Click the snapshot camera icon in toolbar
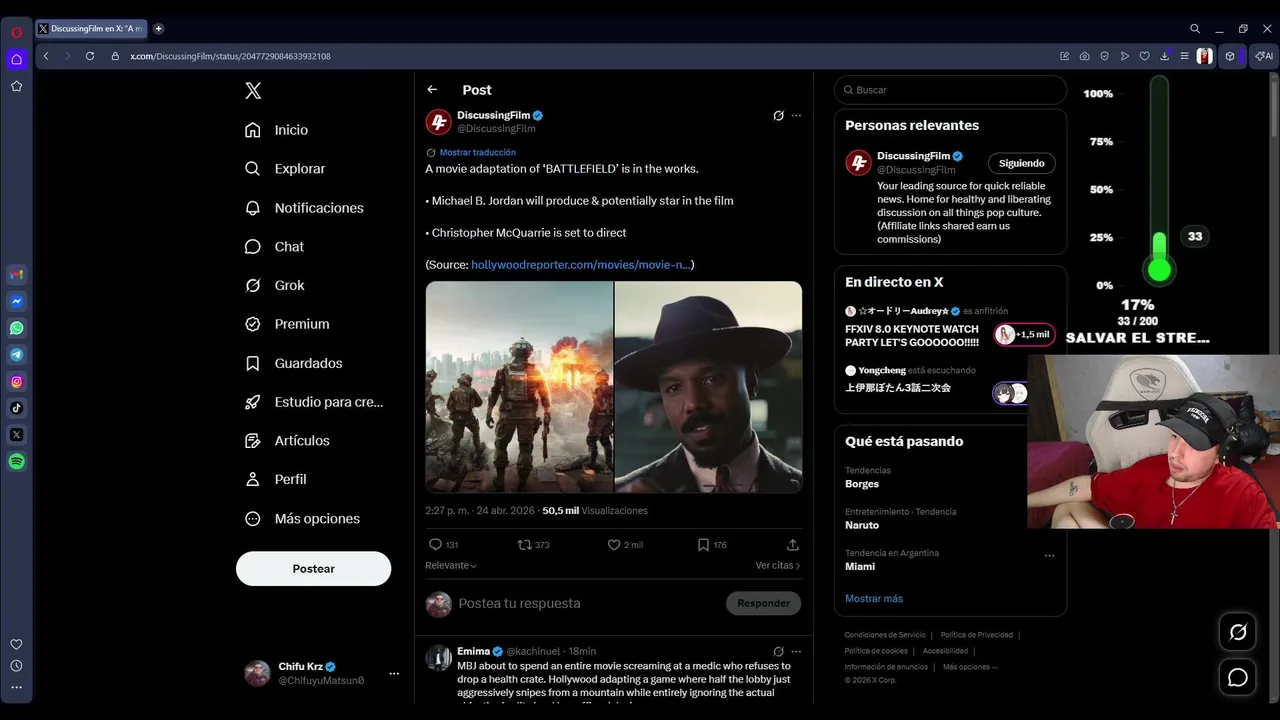1280x720 pixels. (x=1085, y=56)
